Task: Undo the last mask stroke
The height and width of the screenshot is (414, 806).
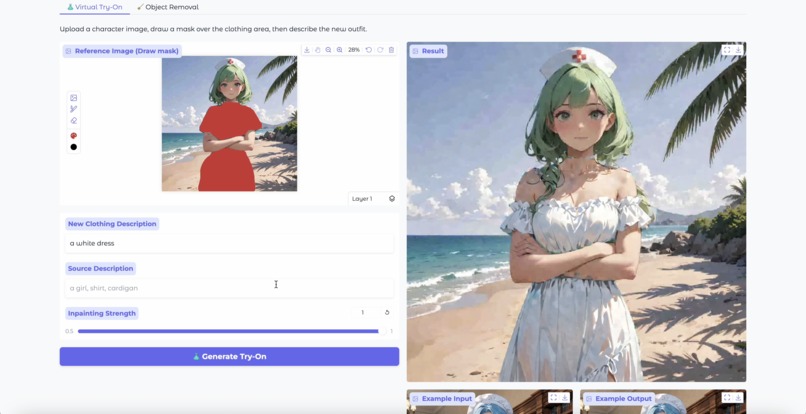Action: point(369,50)
